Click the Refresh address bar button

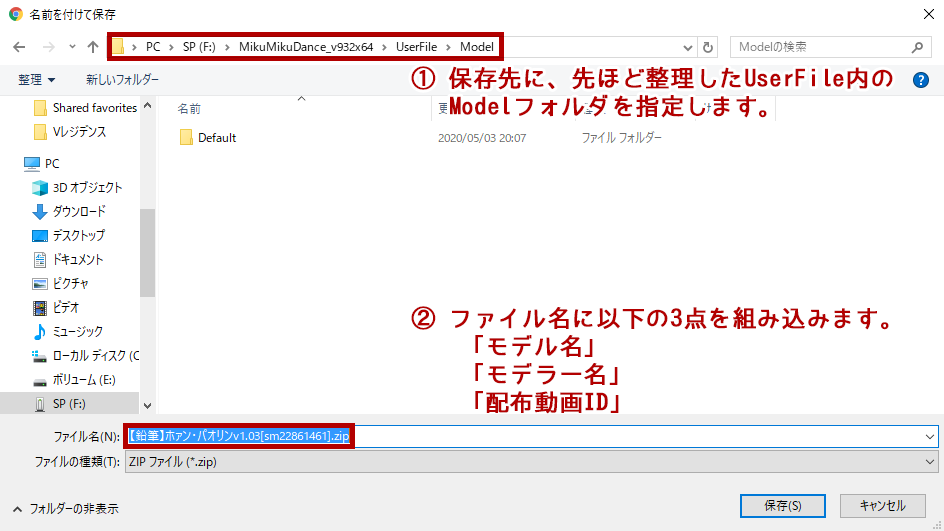[x=709, y=47]
